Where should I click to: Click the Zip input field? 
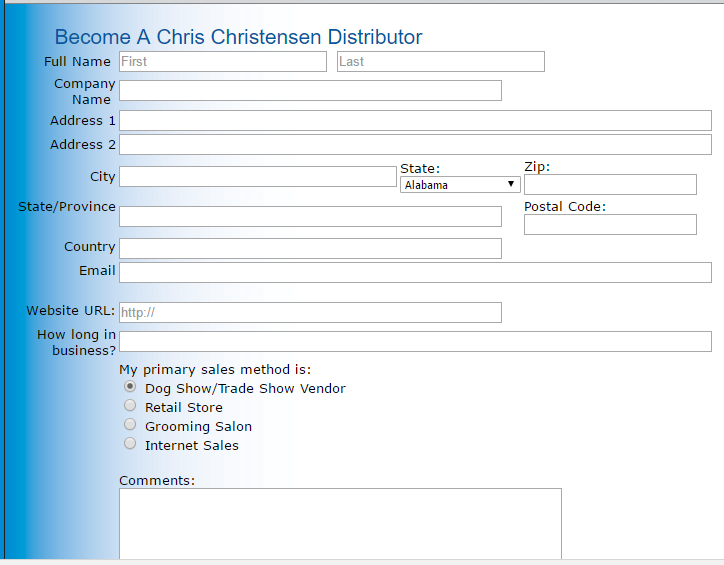click(x=610, y=184)
